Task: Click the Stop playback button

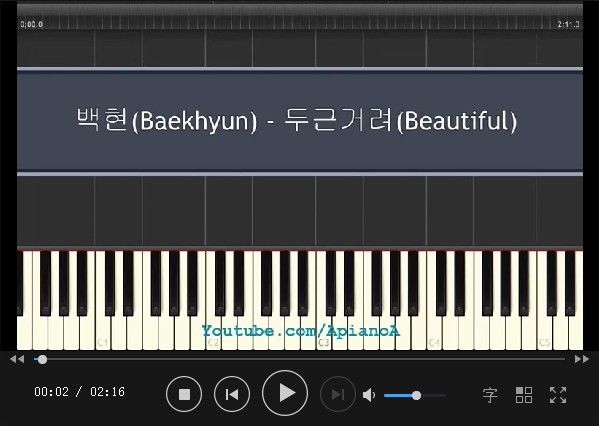Action: tap(184, 394)
